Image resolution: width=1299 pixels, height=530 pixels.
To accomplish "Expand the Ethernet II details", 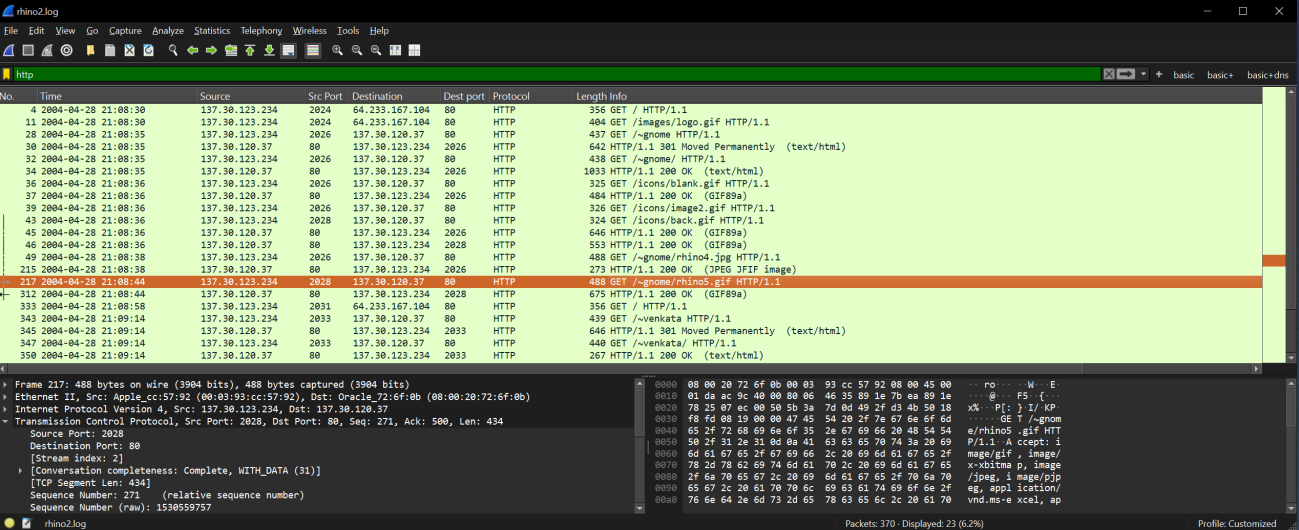I will click(7, 397).
